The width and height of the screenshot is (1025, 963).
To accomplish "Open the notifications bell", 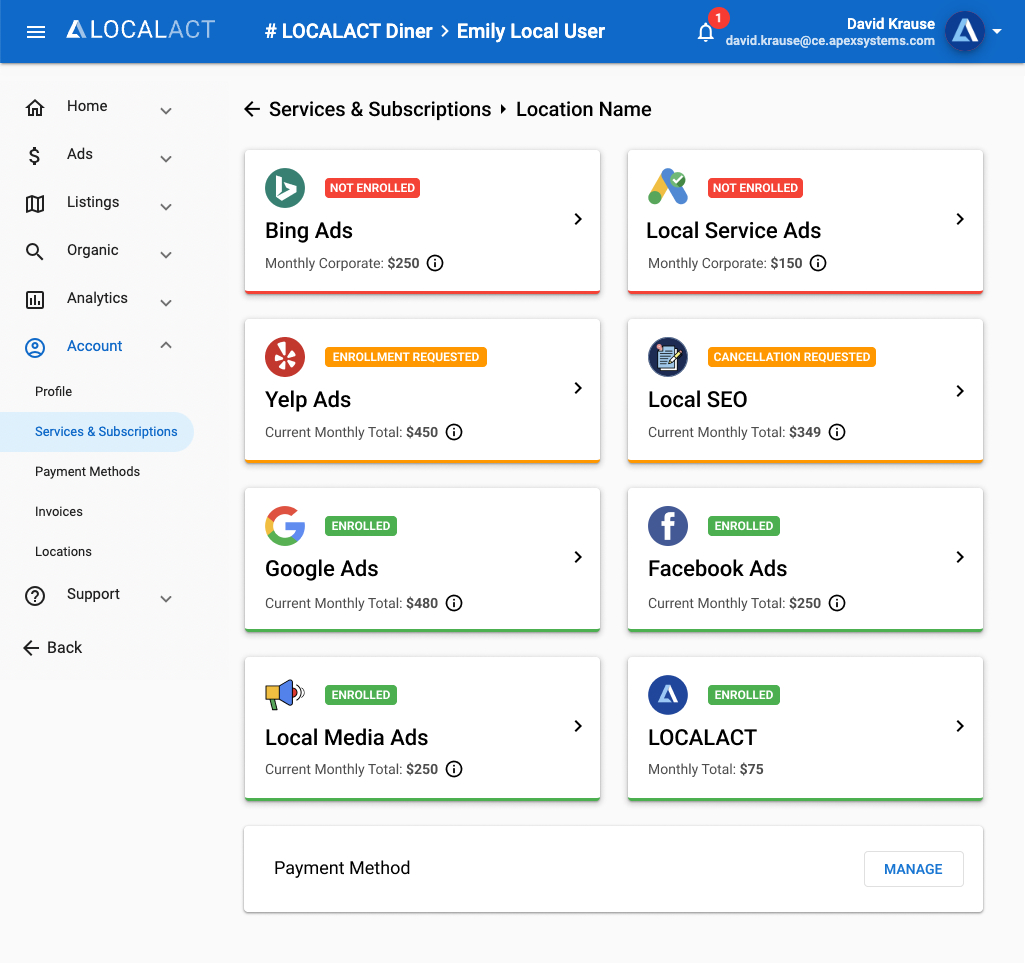I will point(705,32).
